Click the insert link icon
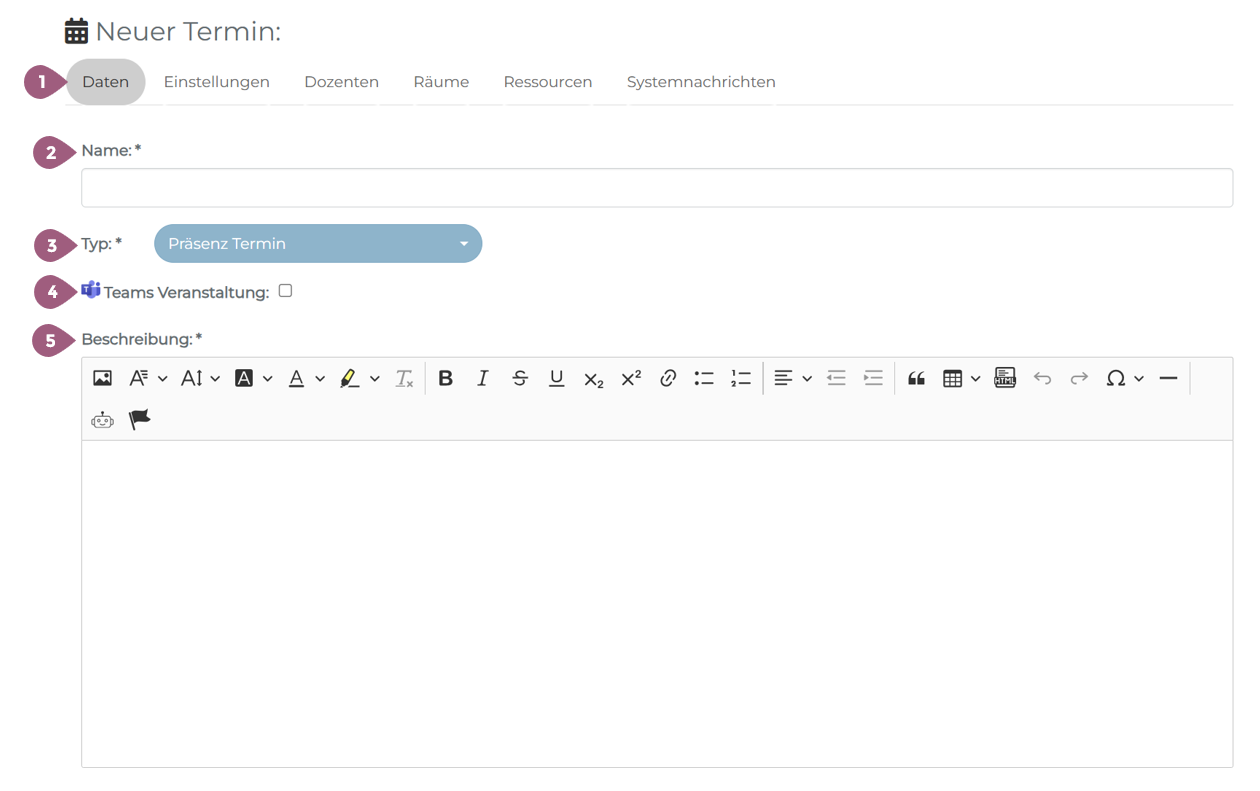 [668, 378]
